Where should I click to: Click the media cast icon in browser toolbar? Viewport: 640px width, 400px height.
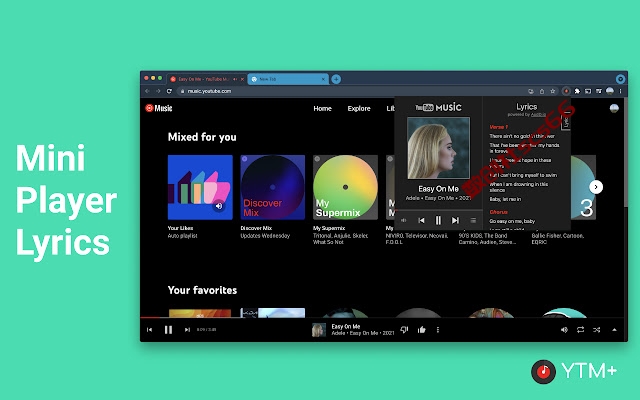click(588, 91)
